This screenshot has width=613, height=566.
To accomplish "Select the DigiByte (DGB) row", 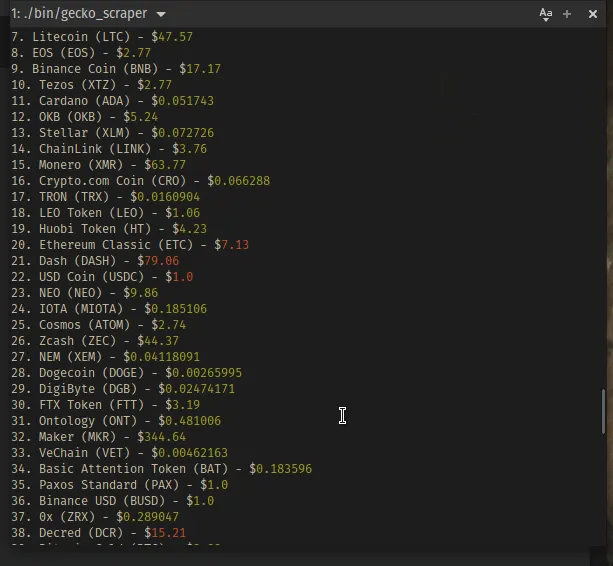I will pyautogui.click(x=123, y=389).
